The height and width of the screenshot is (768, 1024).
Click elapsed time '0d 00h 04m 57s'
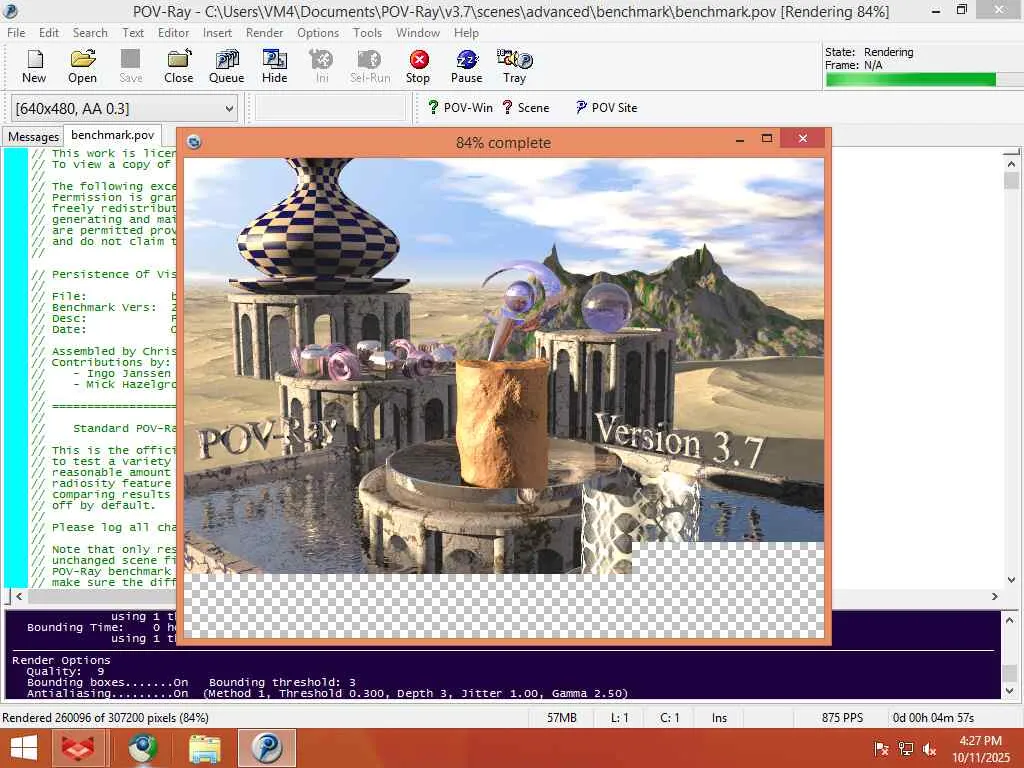pos(933,718)
